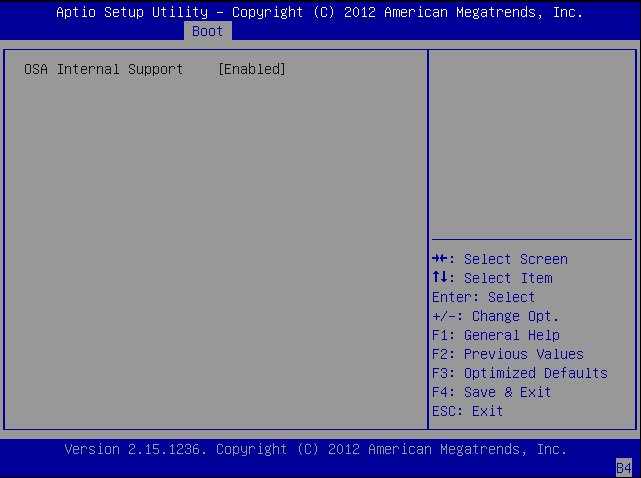Click the B4 code indicator

(624, 468)
